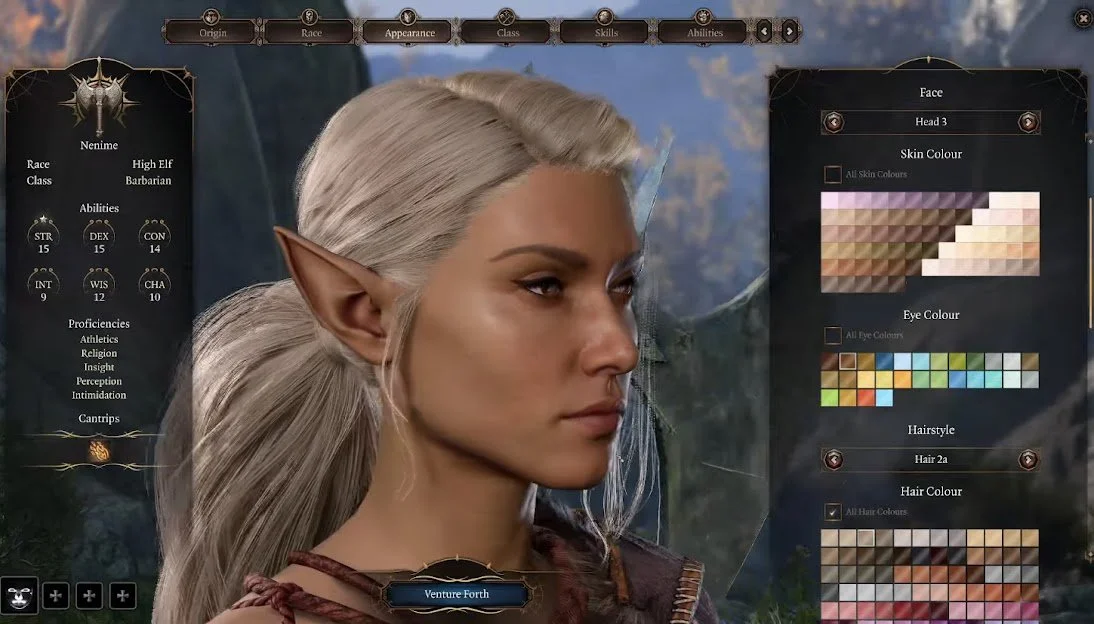The height and width of the screenshot is (624, 1094).
Task: Click the previous tab arrow in top bar
Action: pyautogui.click(x=764, y=31)
